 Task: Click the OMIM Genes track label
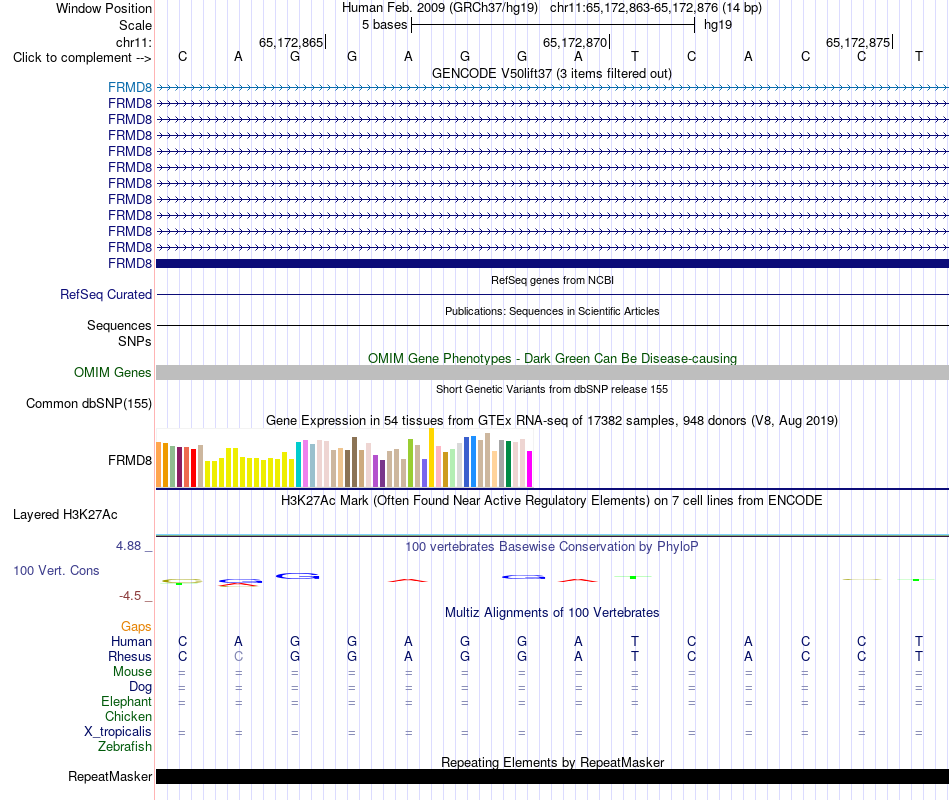pos(113,373)
